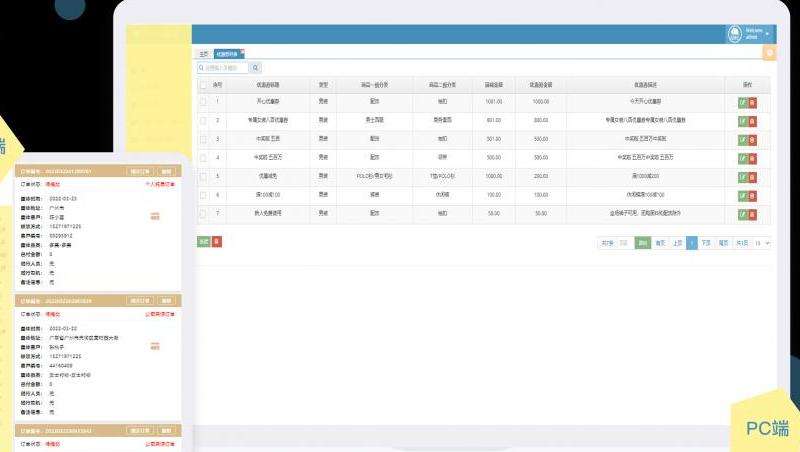Screen dimensions: 800x452
Task: Click the 1001.00 amount cell
Action: pos(493,102)
